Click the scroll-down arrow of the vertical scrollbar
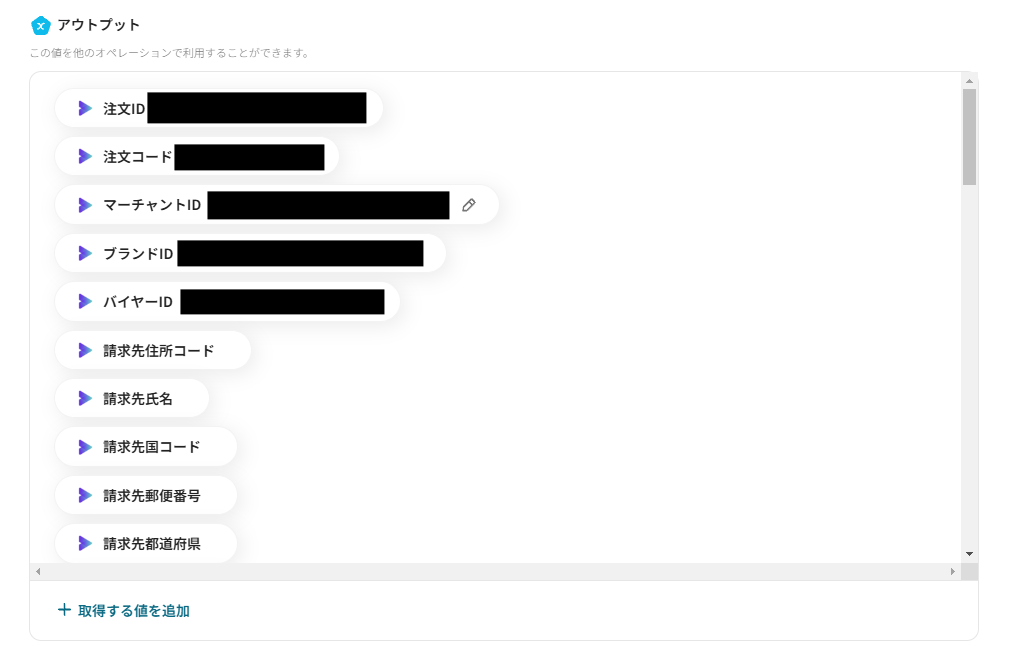 pyautogui.click(x=969, y=554)
